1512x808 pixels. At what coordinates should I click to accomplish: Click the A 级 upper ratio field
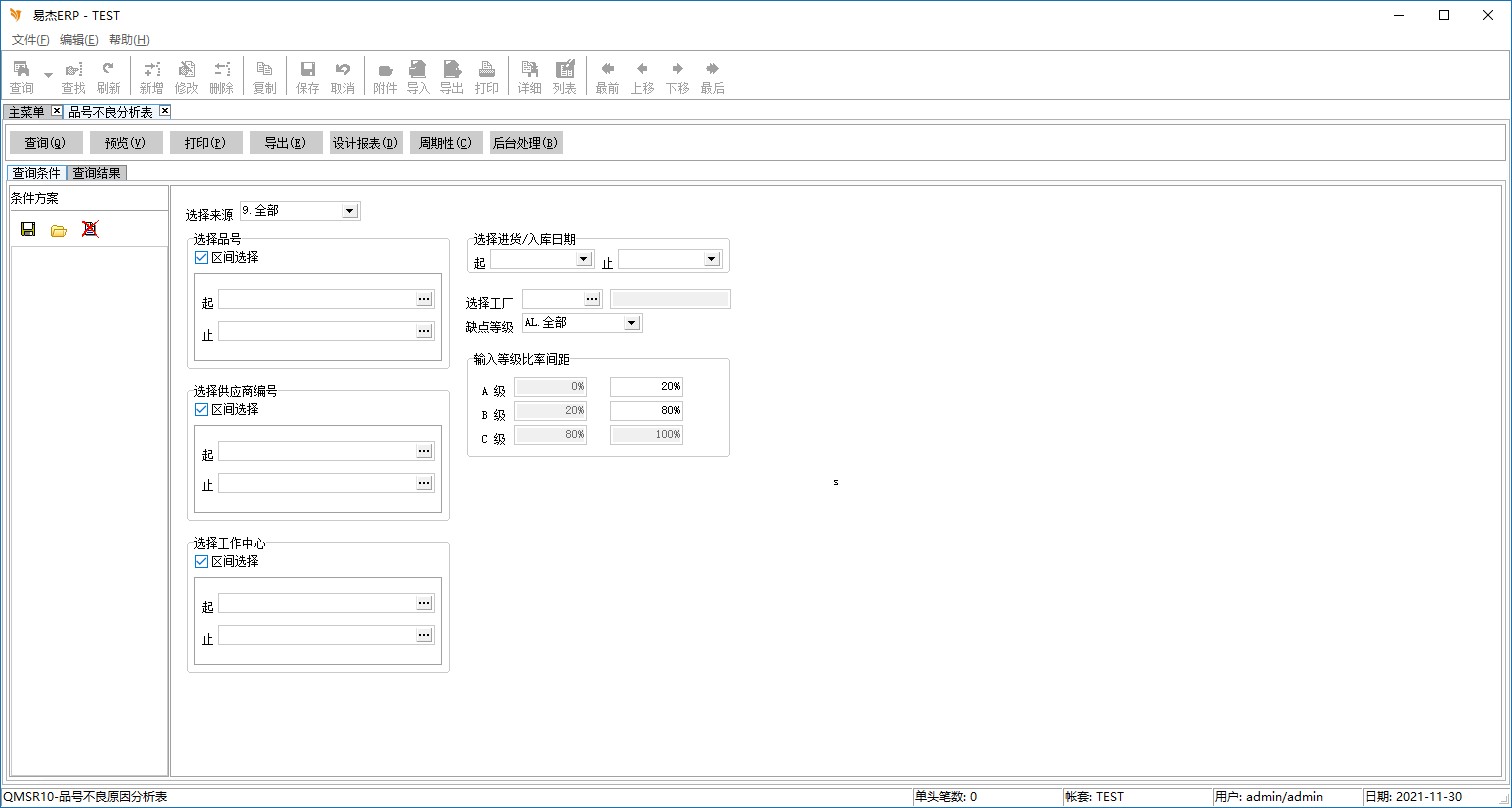[646, 387]
